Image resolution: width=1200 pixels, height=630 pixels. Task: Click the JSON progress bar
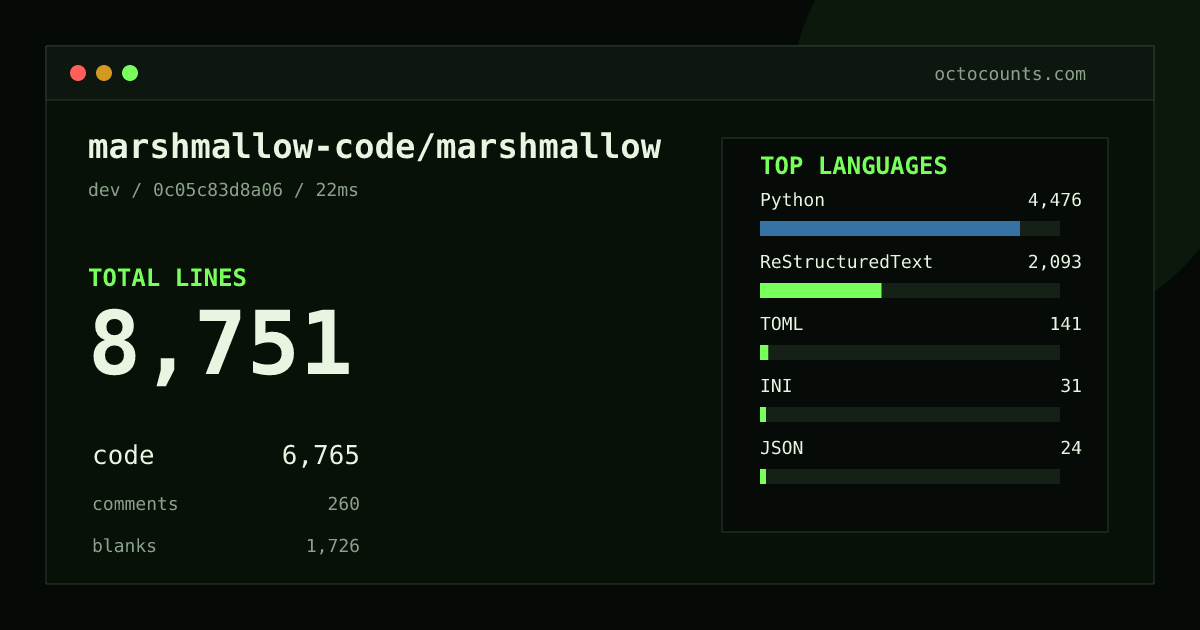click(x=910, y=476)
